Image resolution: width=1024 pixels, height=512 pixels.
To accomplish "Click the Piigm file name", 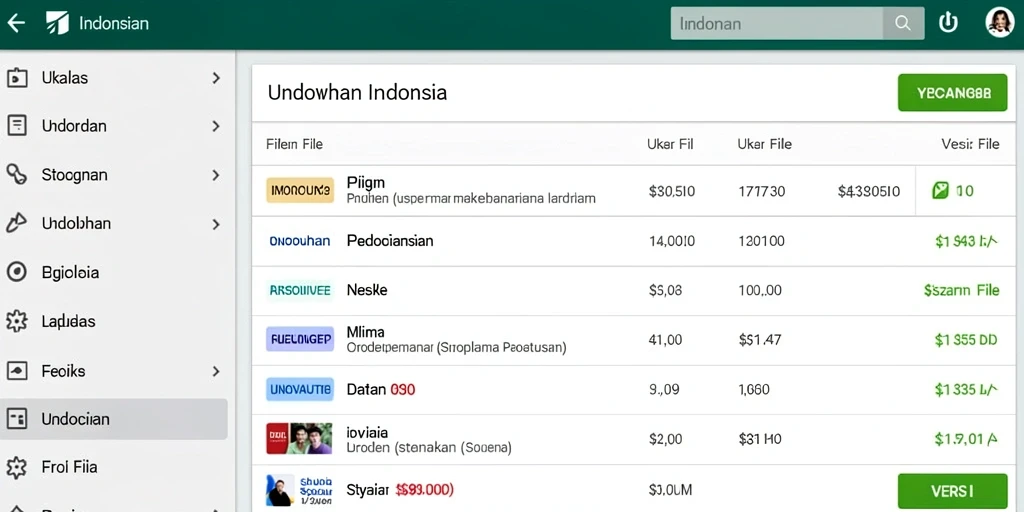I will click(x=366, y=182).
